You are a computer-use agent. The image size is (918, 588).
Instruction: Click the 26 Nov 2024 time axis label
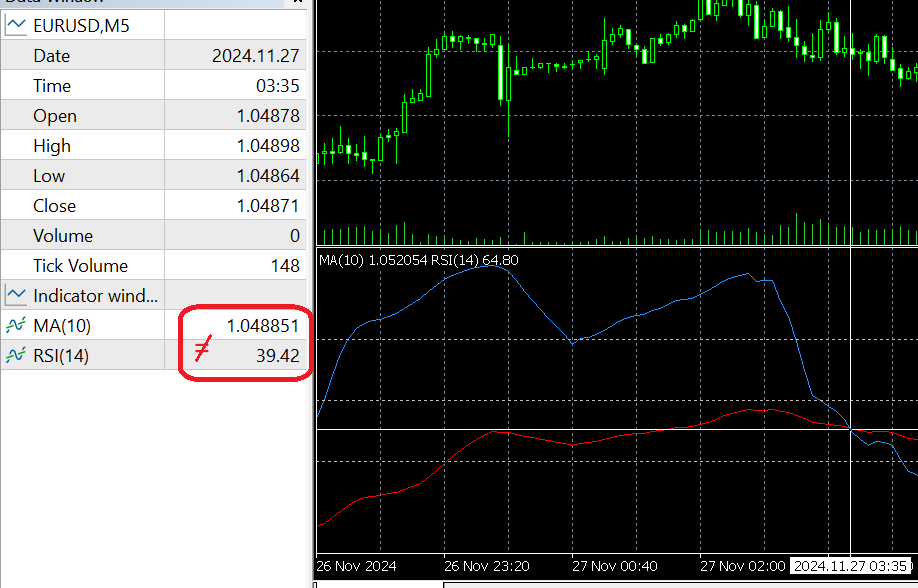pos(356,566)
